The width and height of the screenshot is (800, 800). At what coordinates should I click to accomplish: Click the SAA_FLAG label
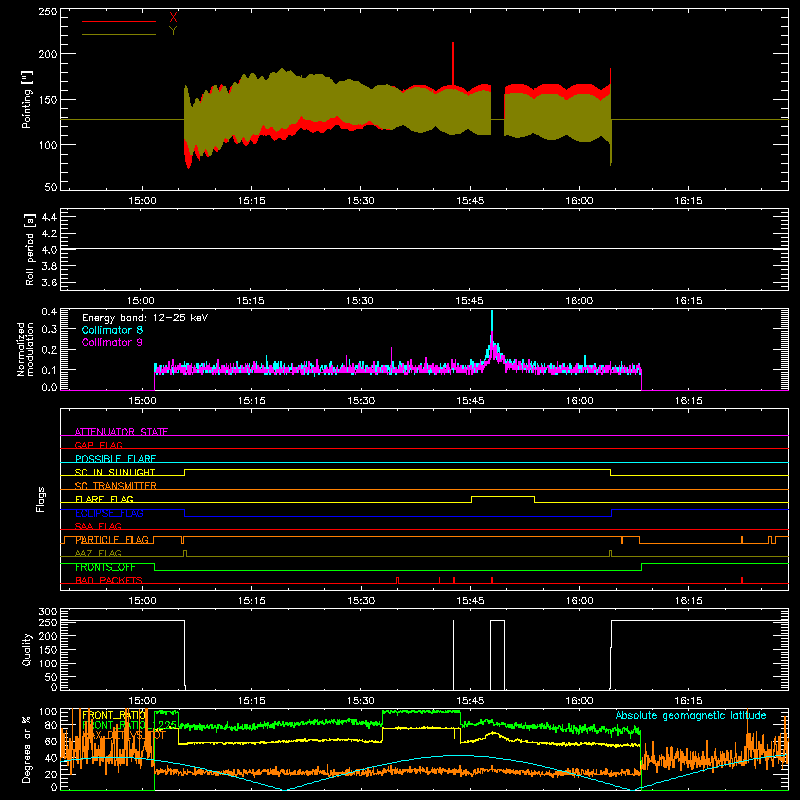[x=98, y=526]
